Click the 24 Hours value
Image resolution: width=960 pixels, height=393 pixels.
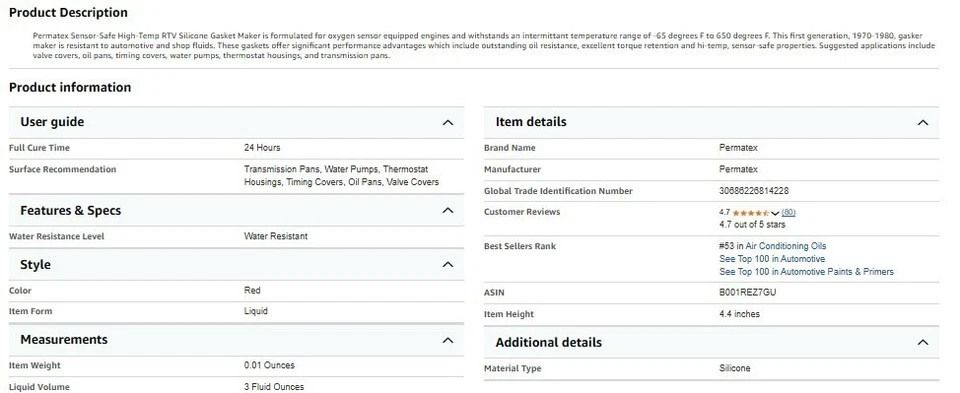pos(262,148)
